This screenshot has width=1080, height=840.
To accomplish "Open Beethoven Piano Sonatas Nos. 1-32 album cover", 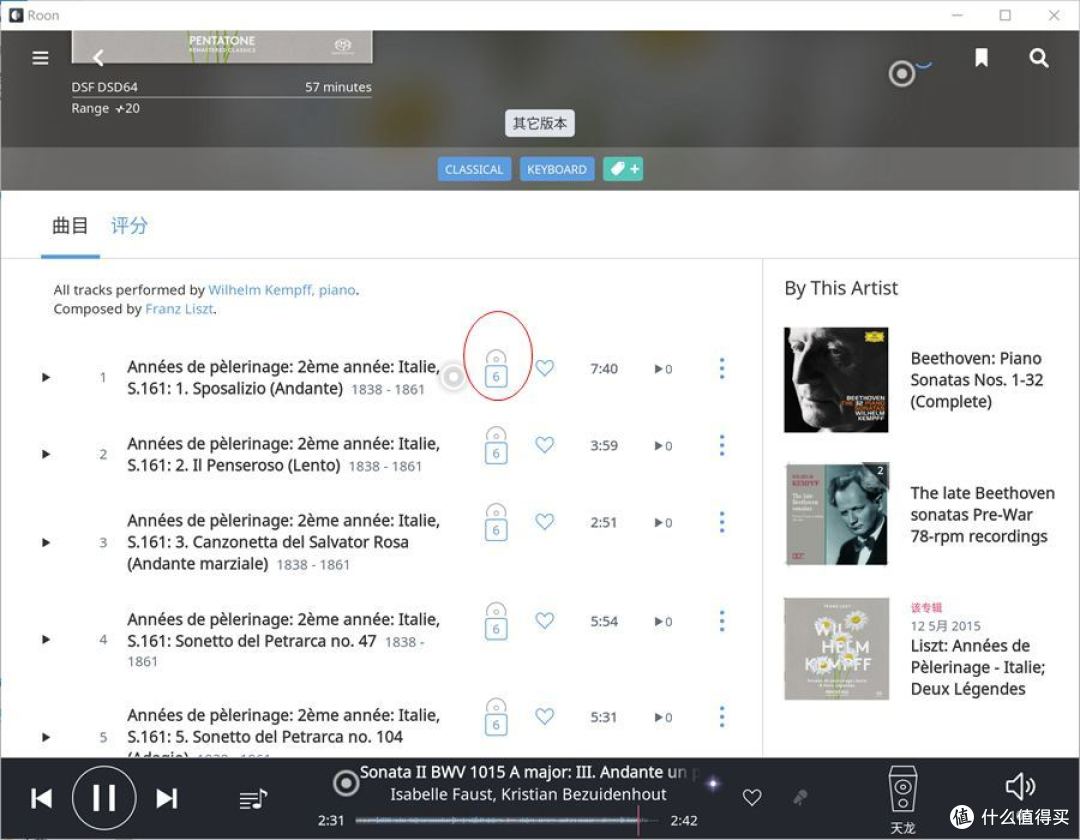I will 836,380.
